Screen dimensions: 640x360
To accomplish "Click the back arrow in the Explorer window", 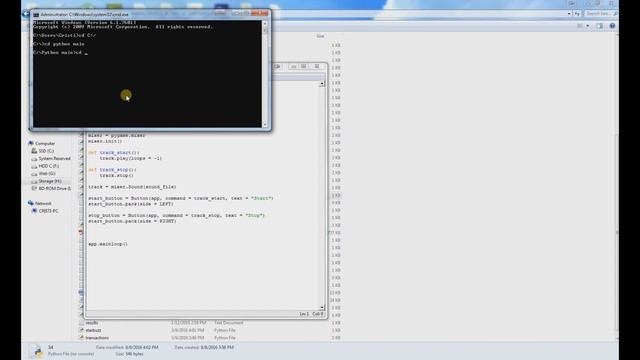I will (26, 14).
